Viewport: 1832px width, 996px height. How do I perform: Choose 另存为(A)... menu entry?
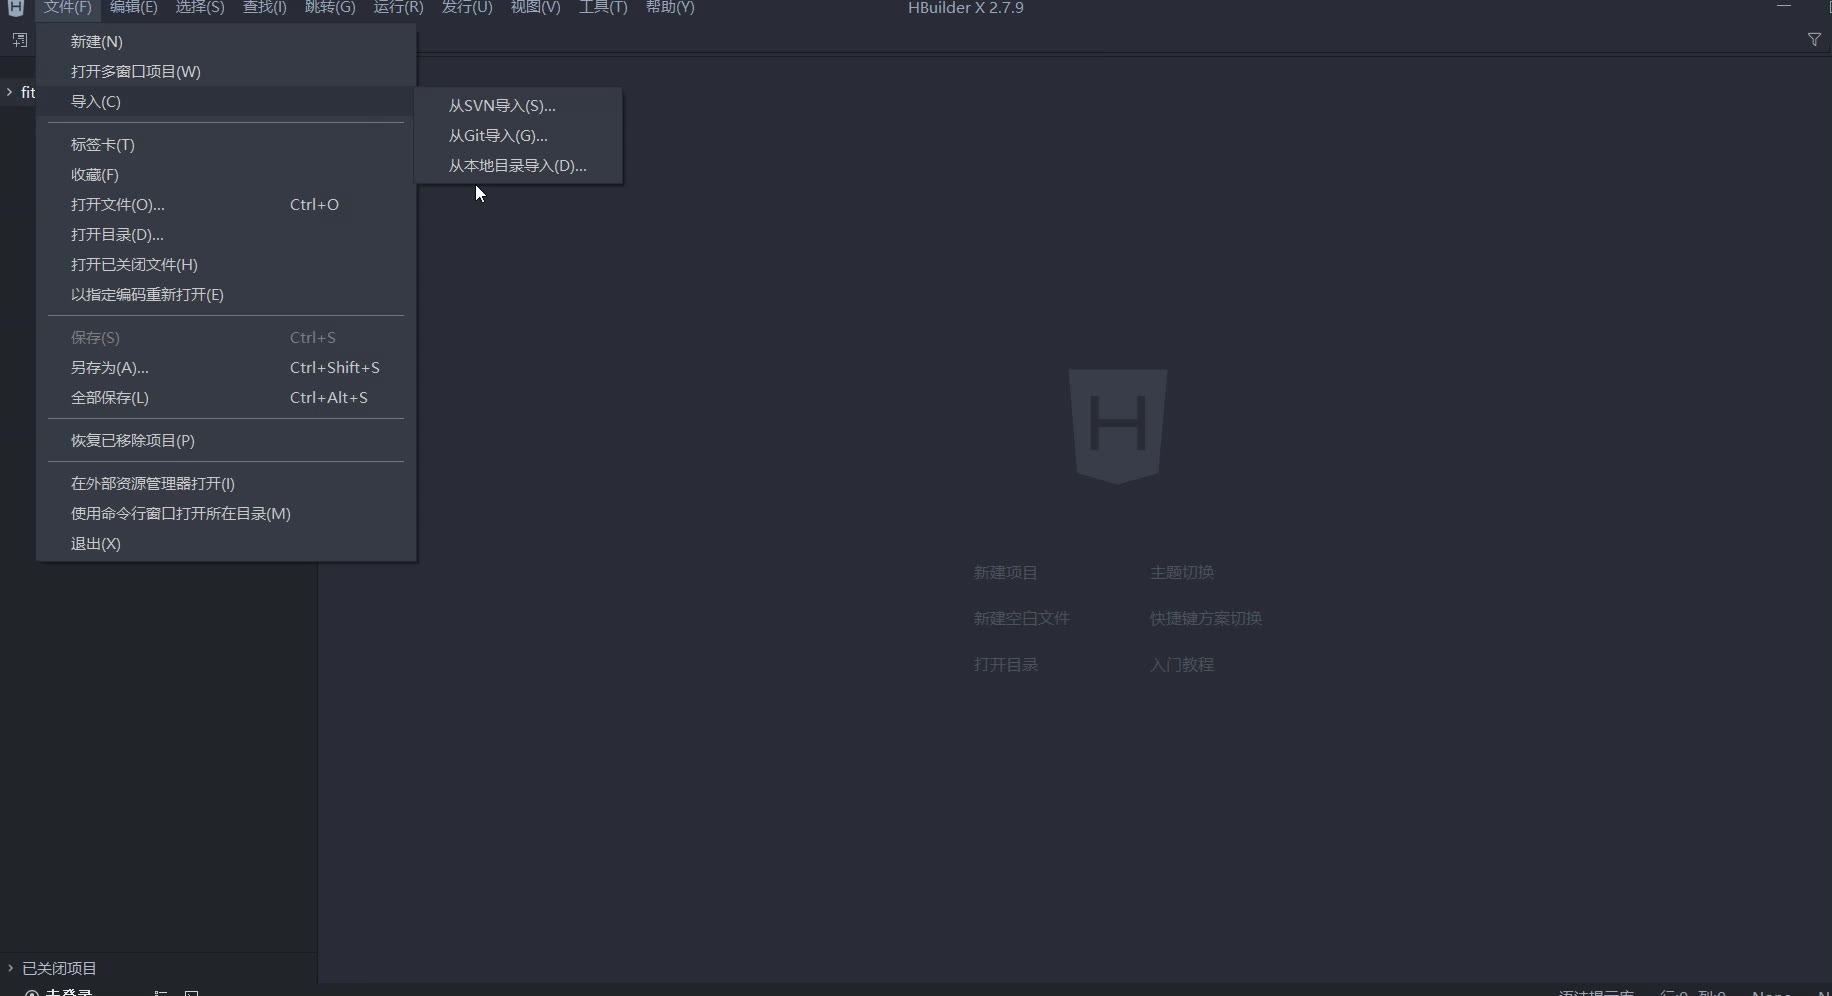pyautogui.click(x=226, y=368)
